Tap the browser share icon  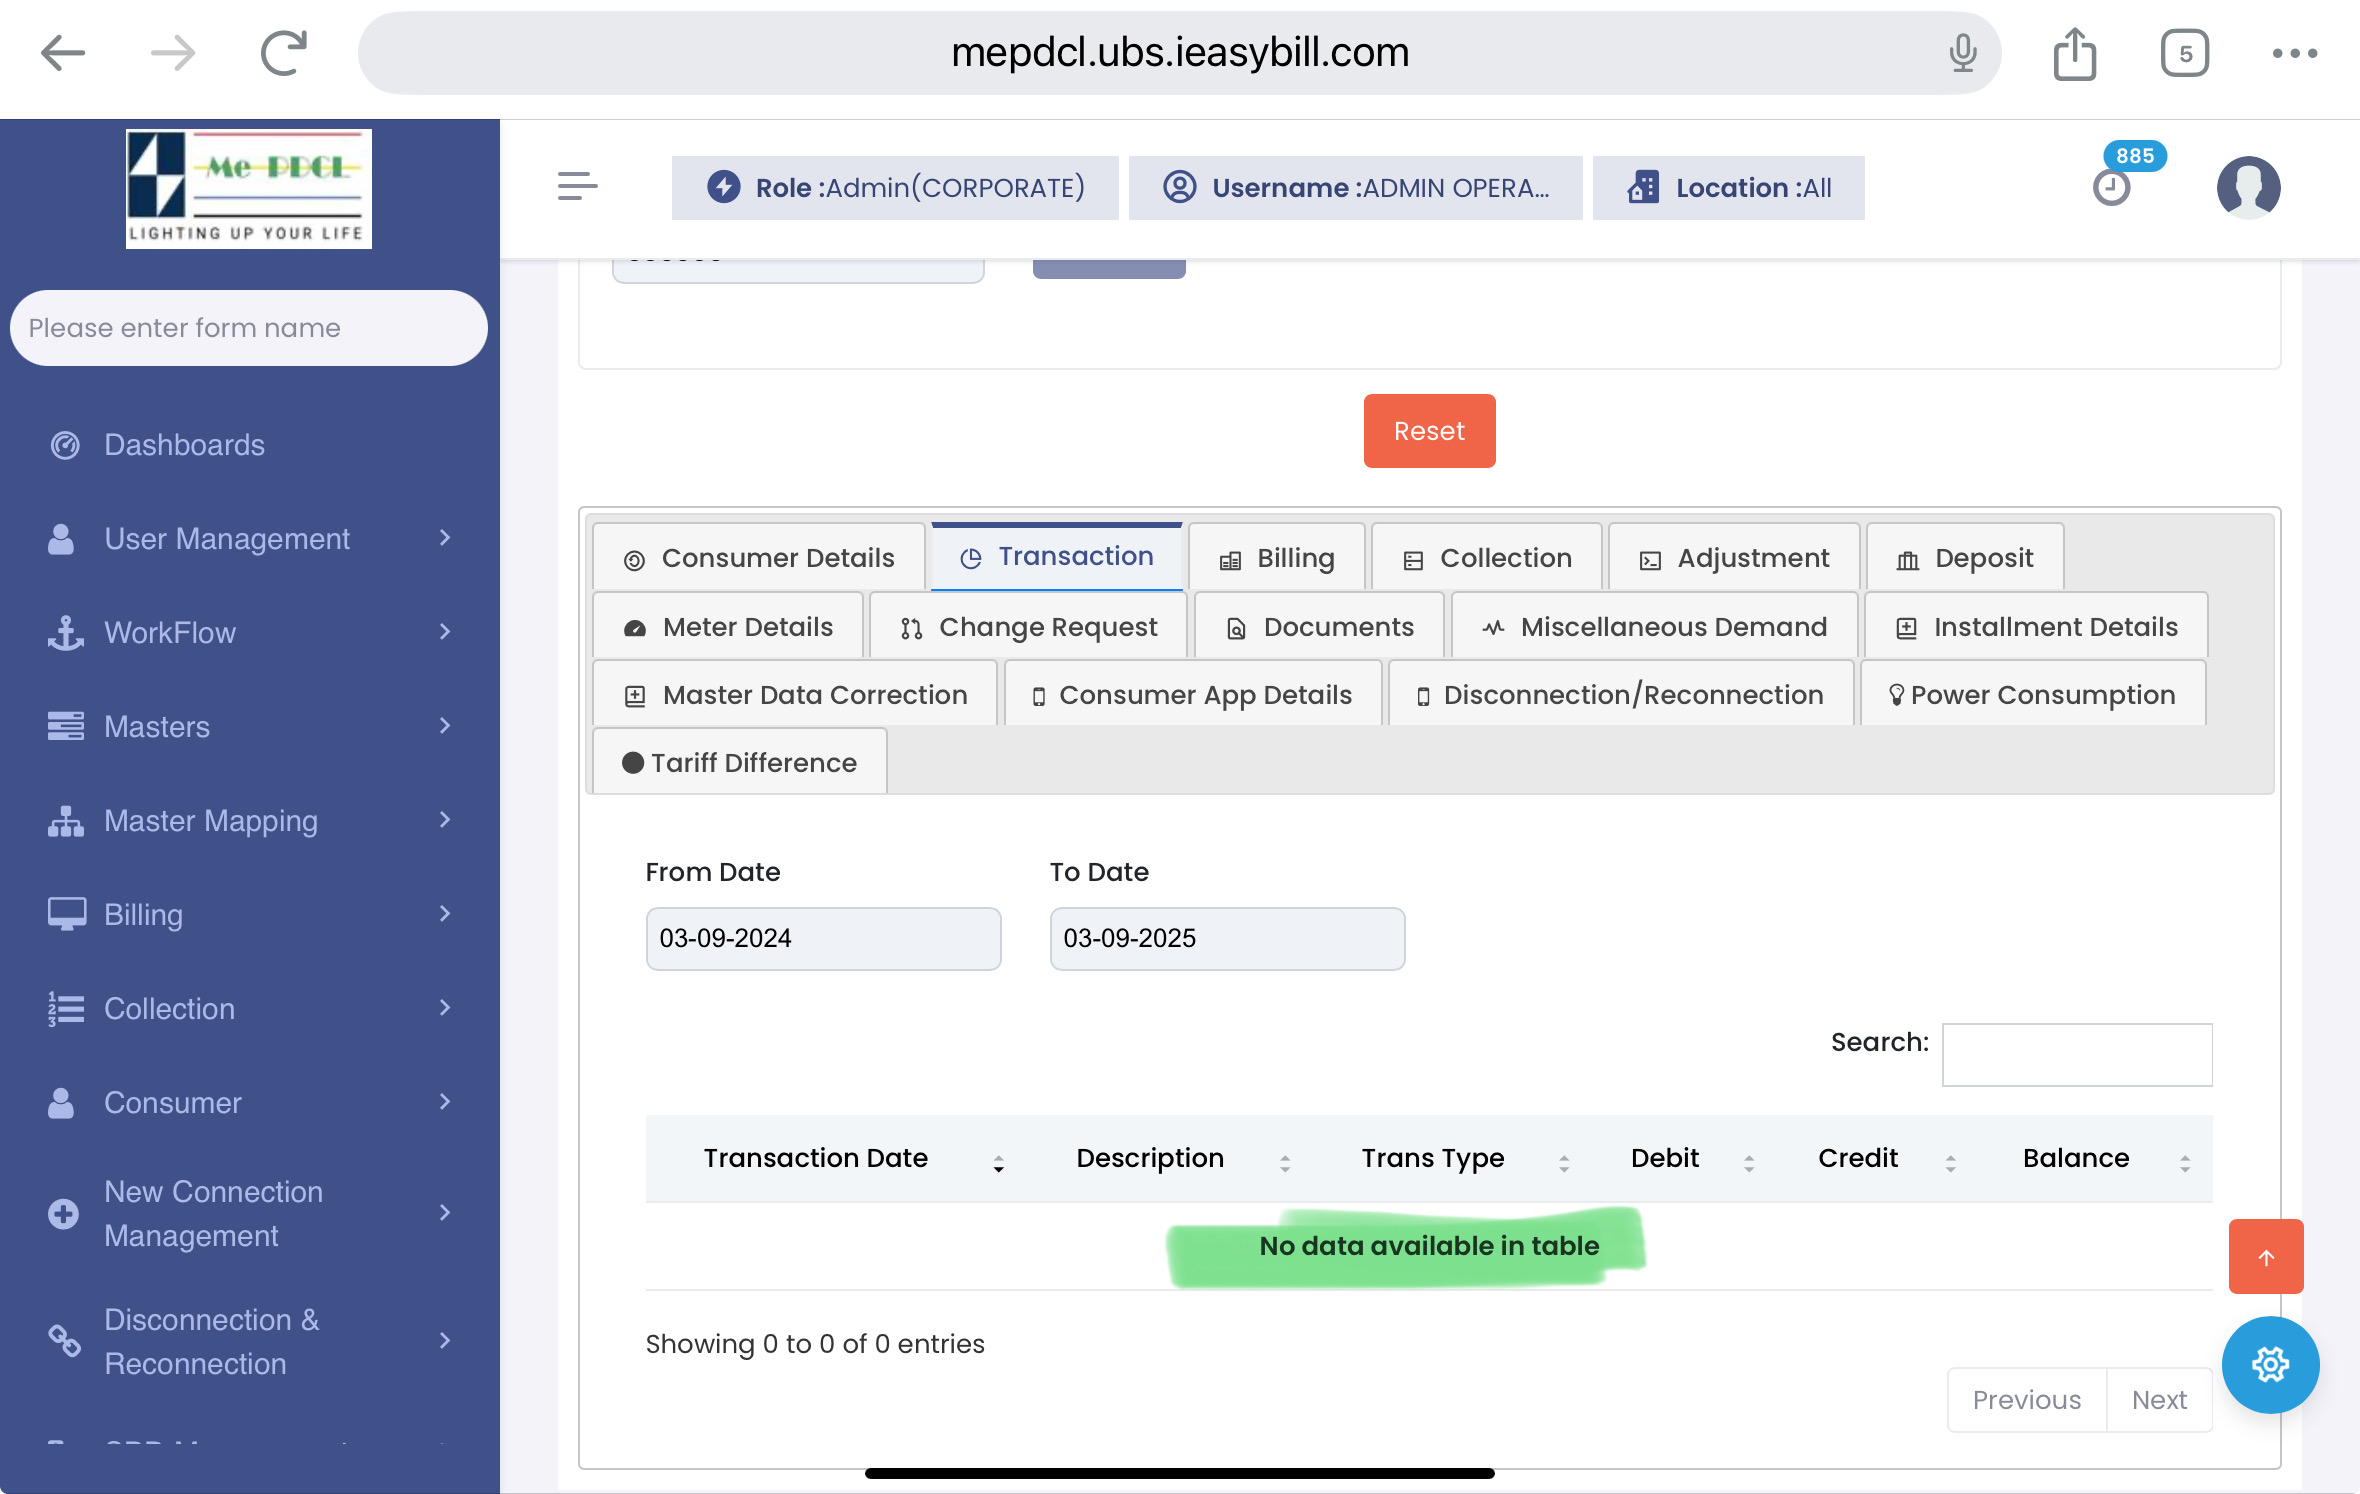coord(2075,53)
